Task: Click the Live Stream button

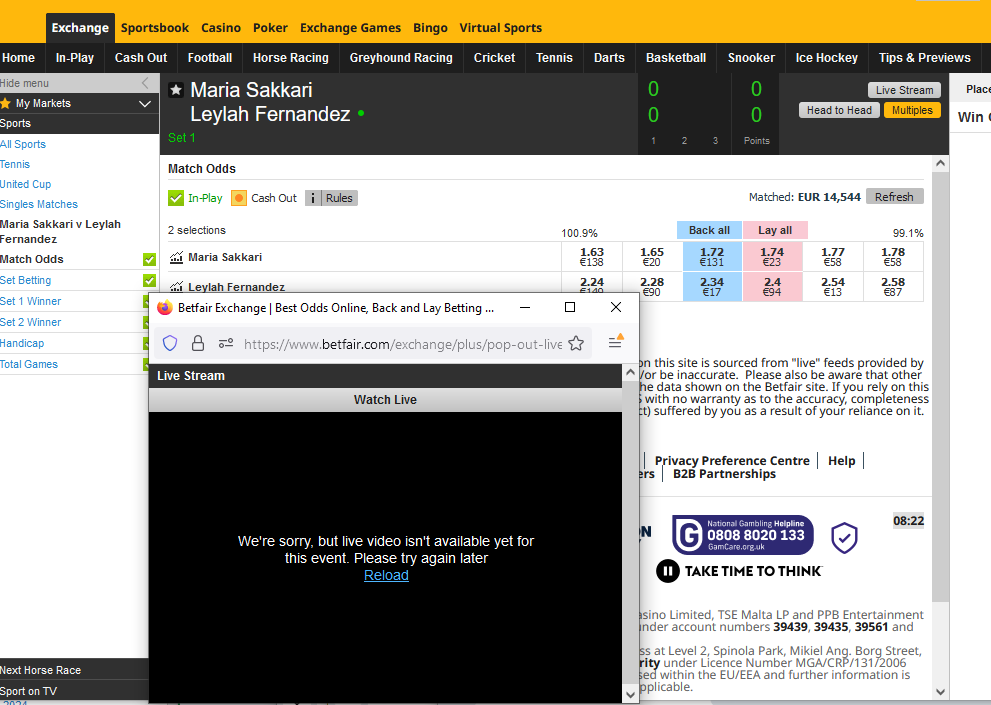Action: point(904,90)
